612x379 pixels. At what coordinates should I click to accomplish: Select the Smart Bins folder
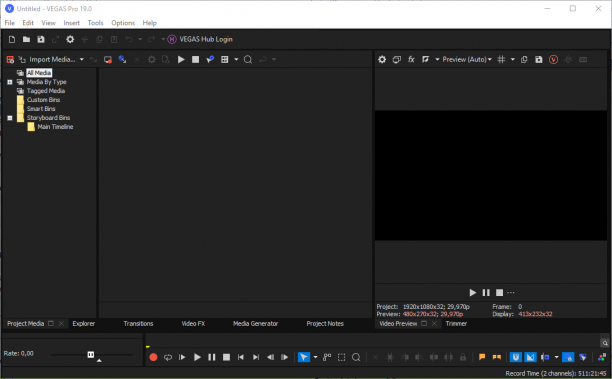click(41, 109)
